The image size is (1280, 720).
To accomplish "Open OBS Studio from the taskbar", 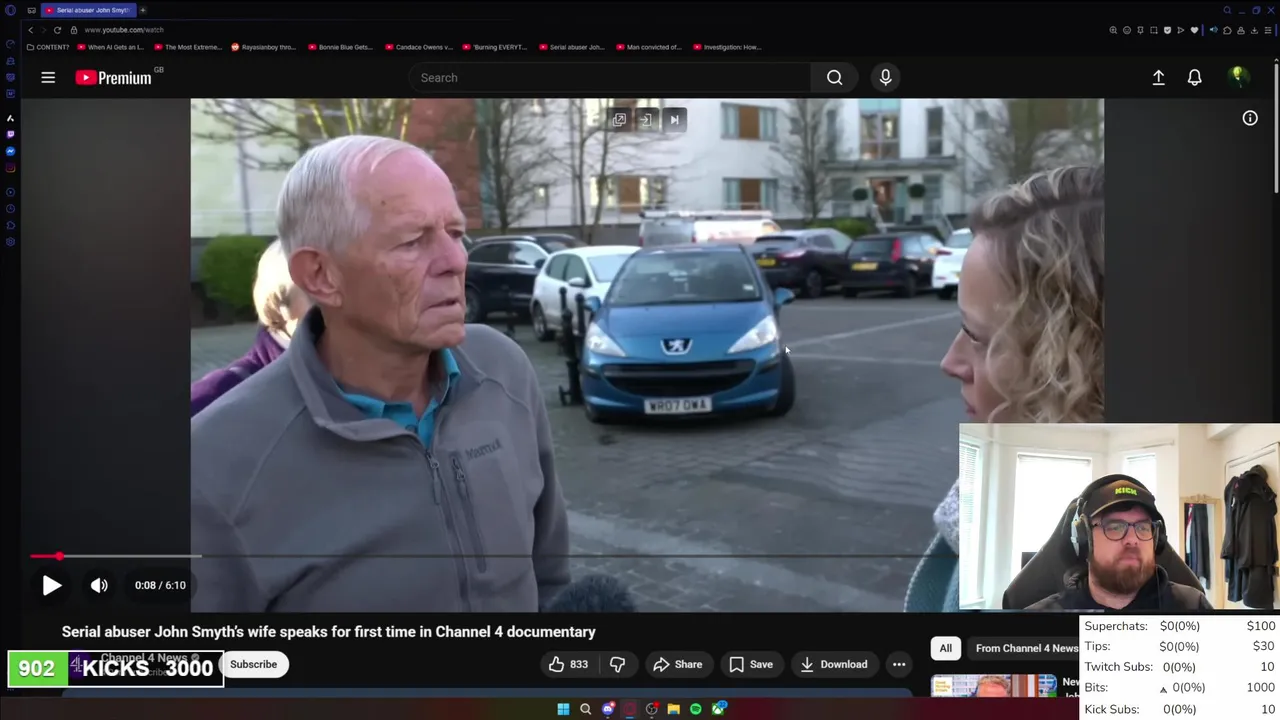I will (x=652, y=709).
